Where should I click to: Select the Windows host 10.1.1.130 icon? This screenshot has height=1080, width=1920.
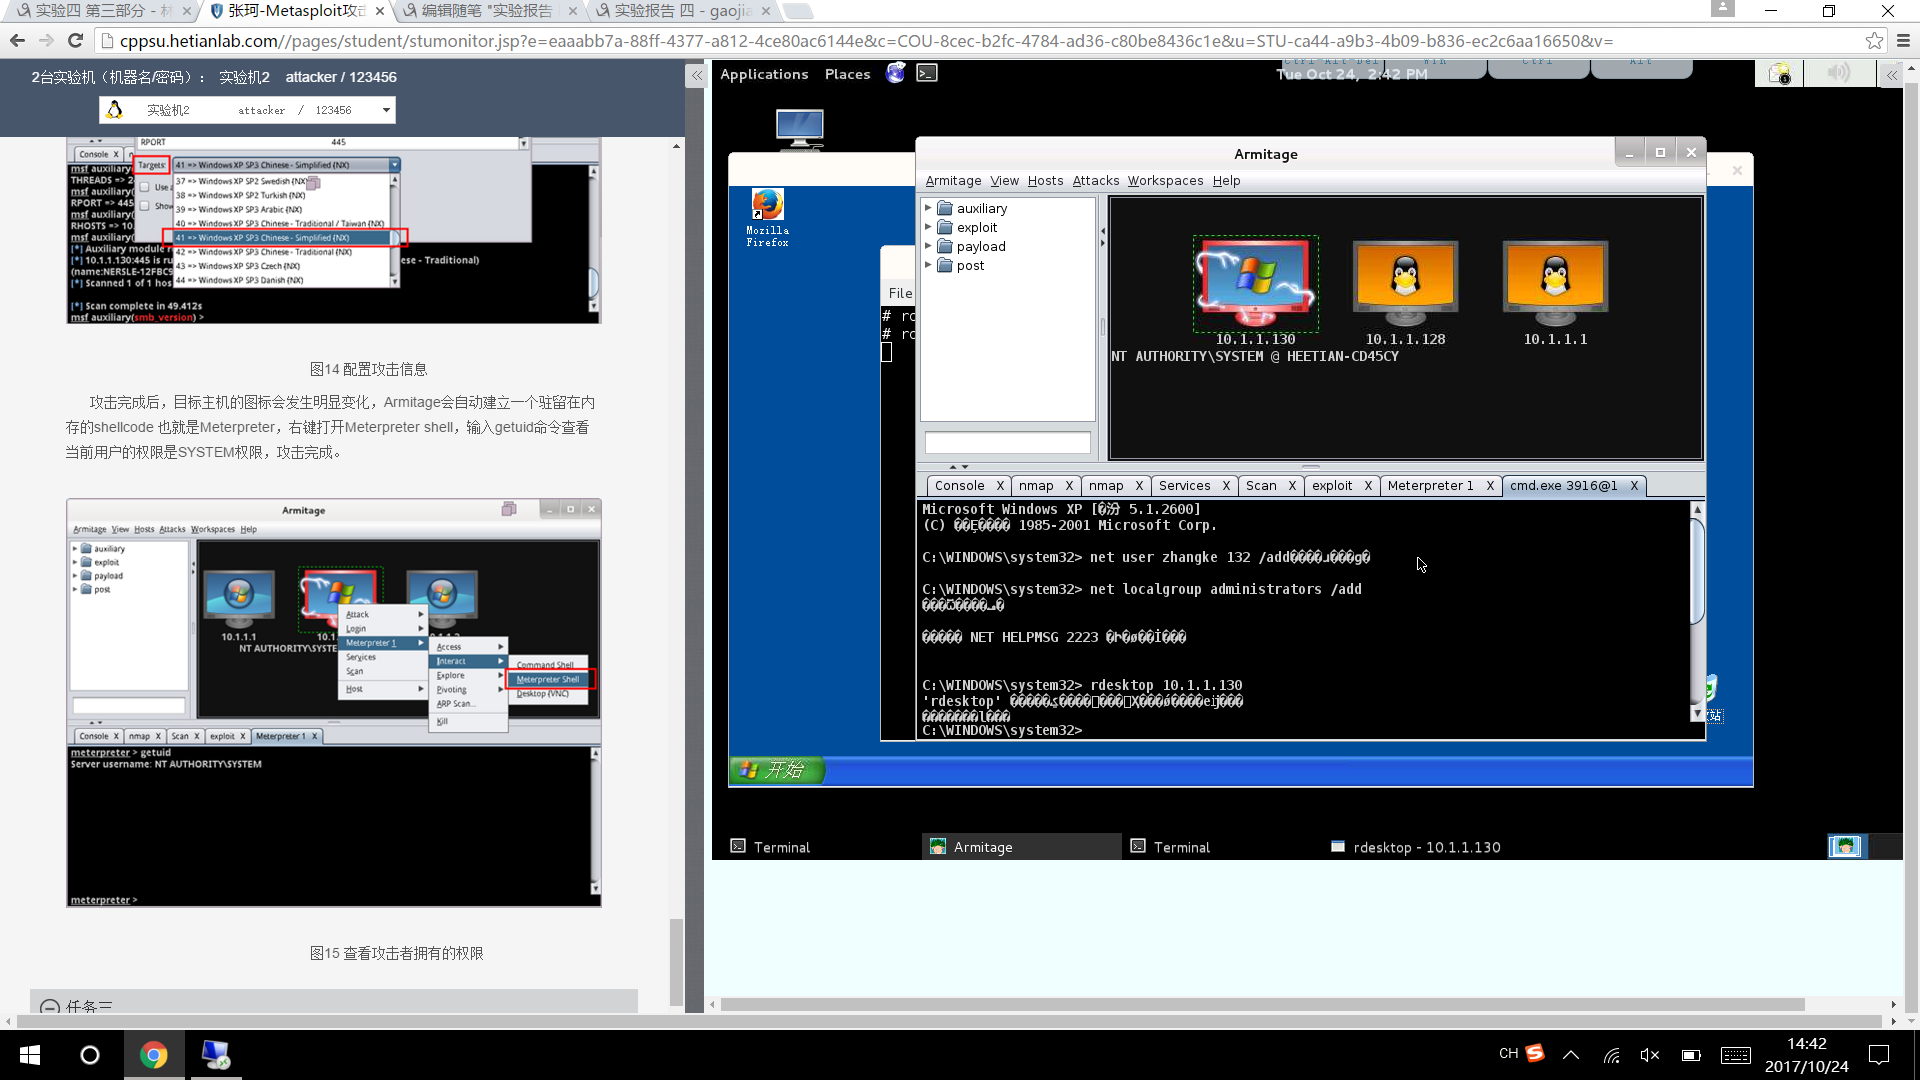(1255, 284)
